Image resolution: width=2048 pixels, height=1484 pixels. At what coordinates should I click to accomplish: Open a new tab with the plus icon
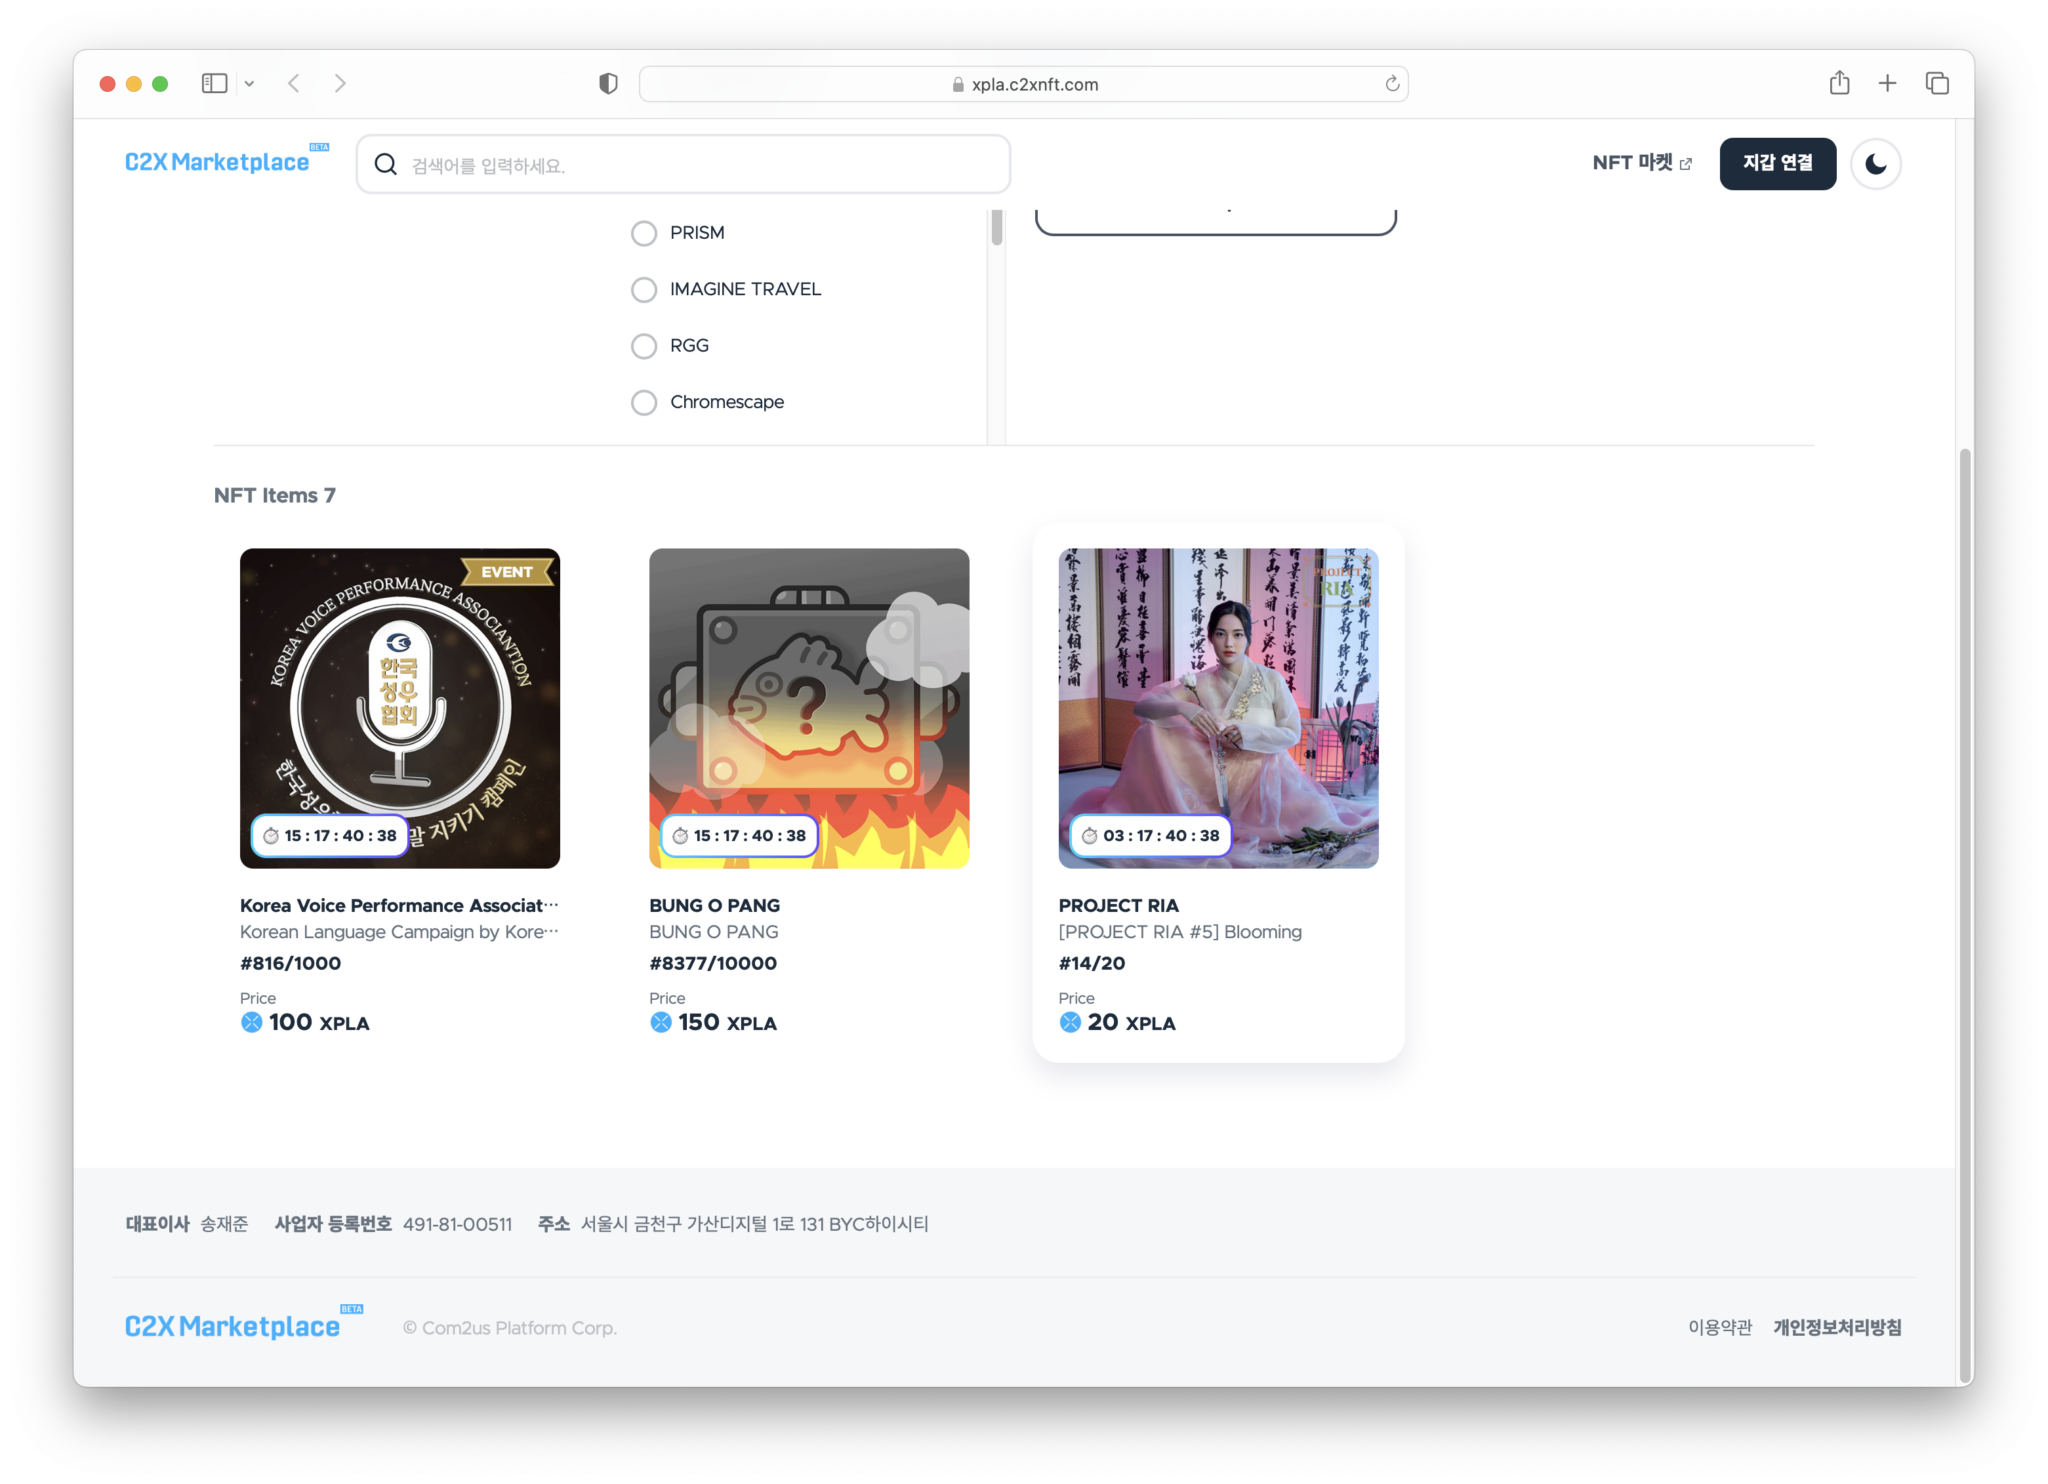pos(1887,83)
